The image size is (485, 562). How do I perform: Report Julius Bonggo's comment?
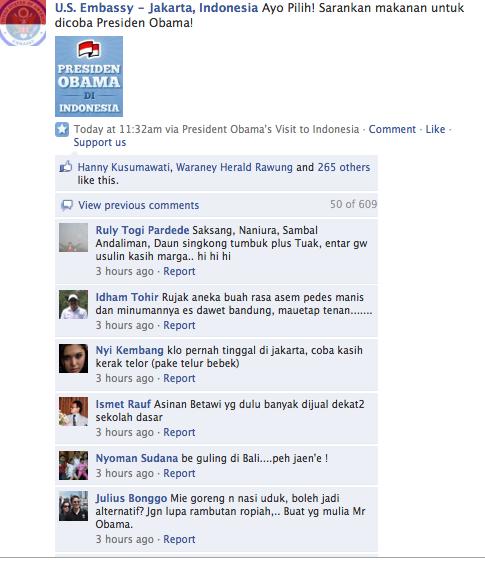[179, 539]
